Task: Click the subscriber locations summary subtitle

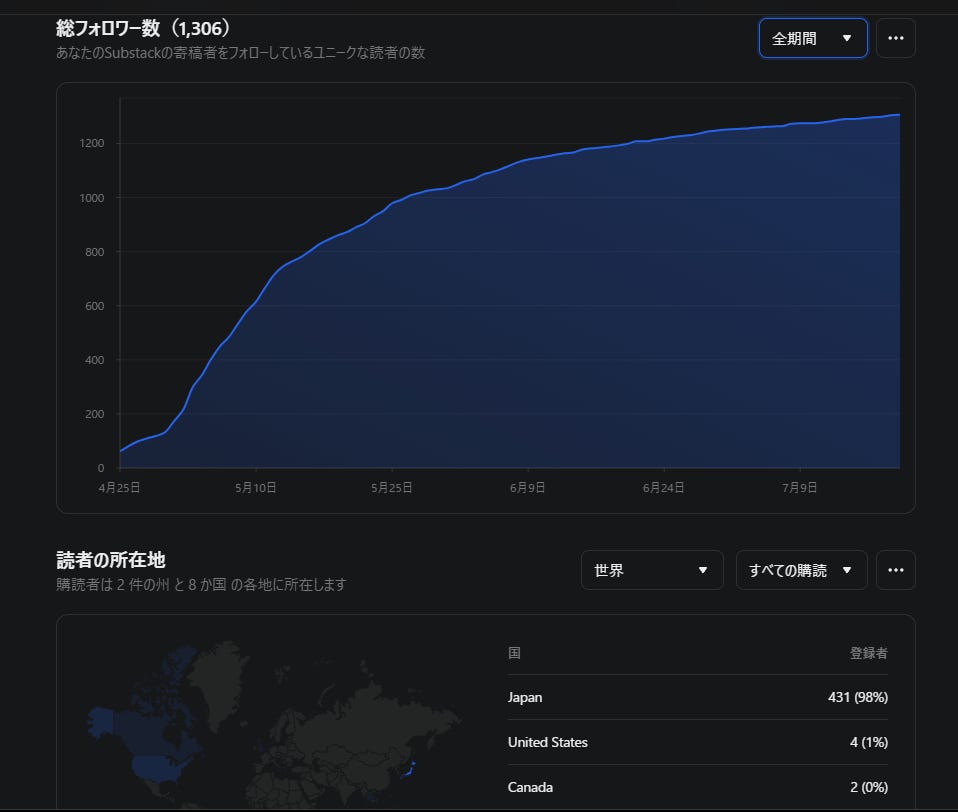Action: 201,585
